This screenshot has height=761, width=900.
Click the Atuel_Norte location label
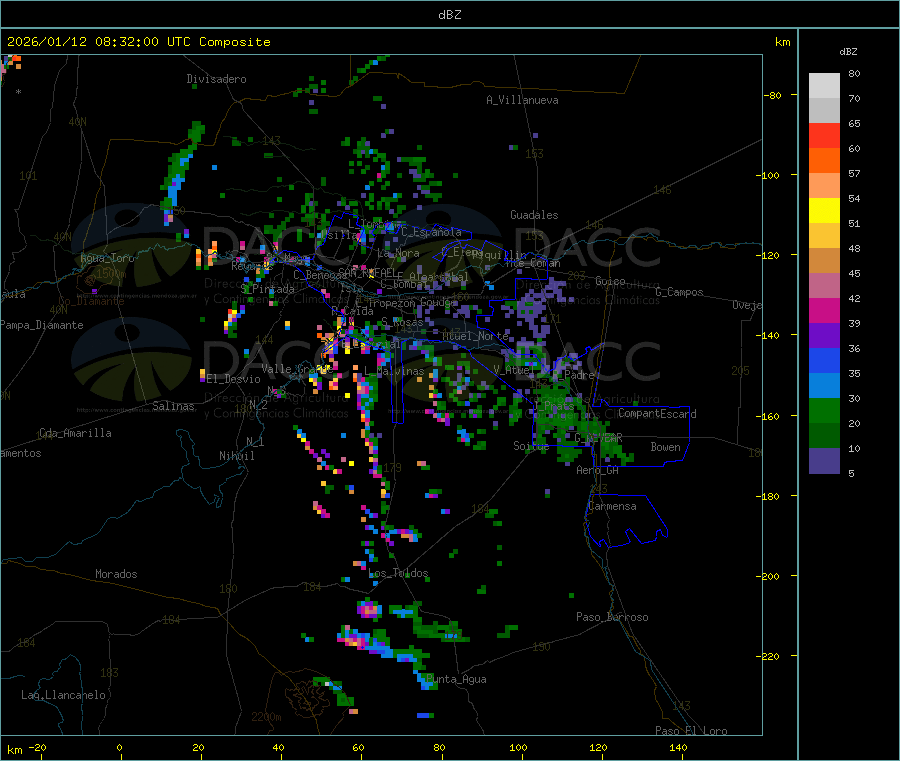(475, 336)
